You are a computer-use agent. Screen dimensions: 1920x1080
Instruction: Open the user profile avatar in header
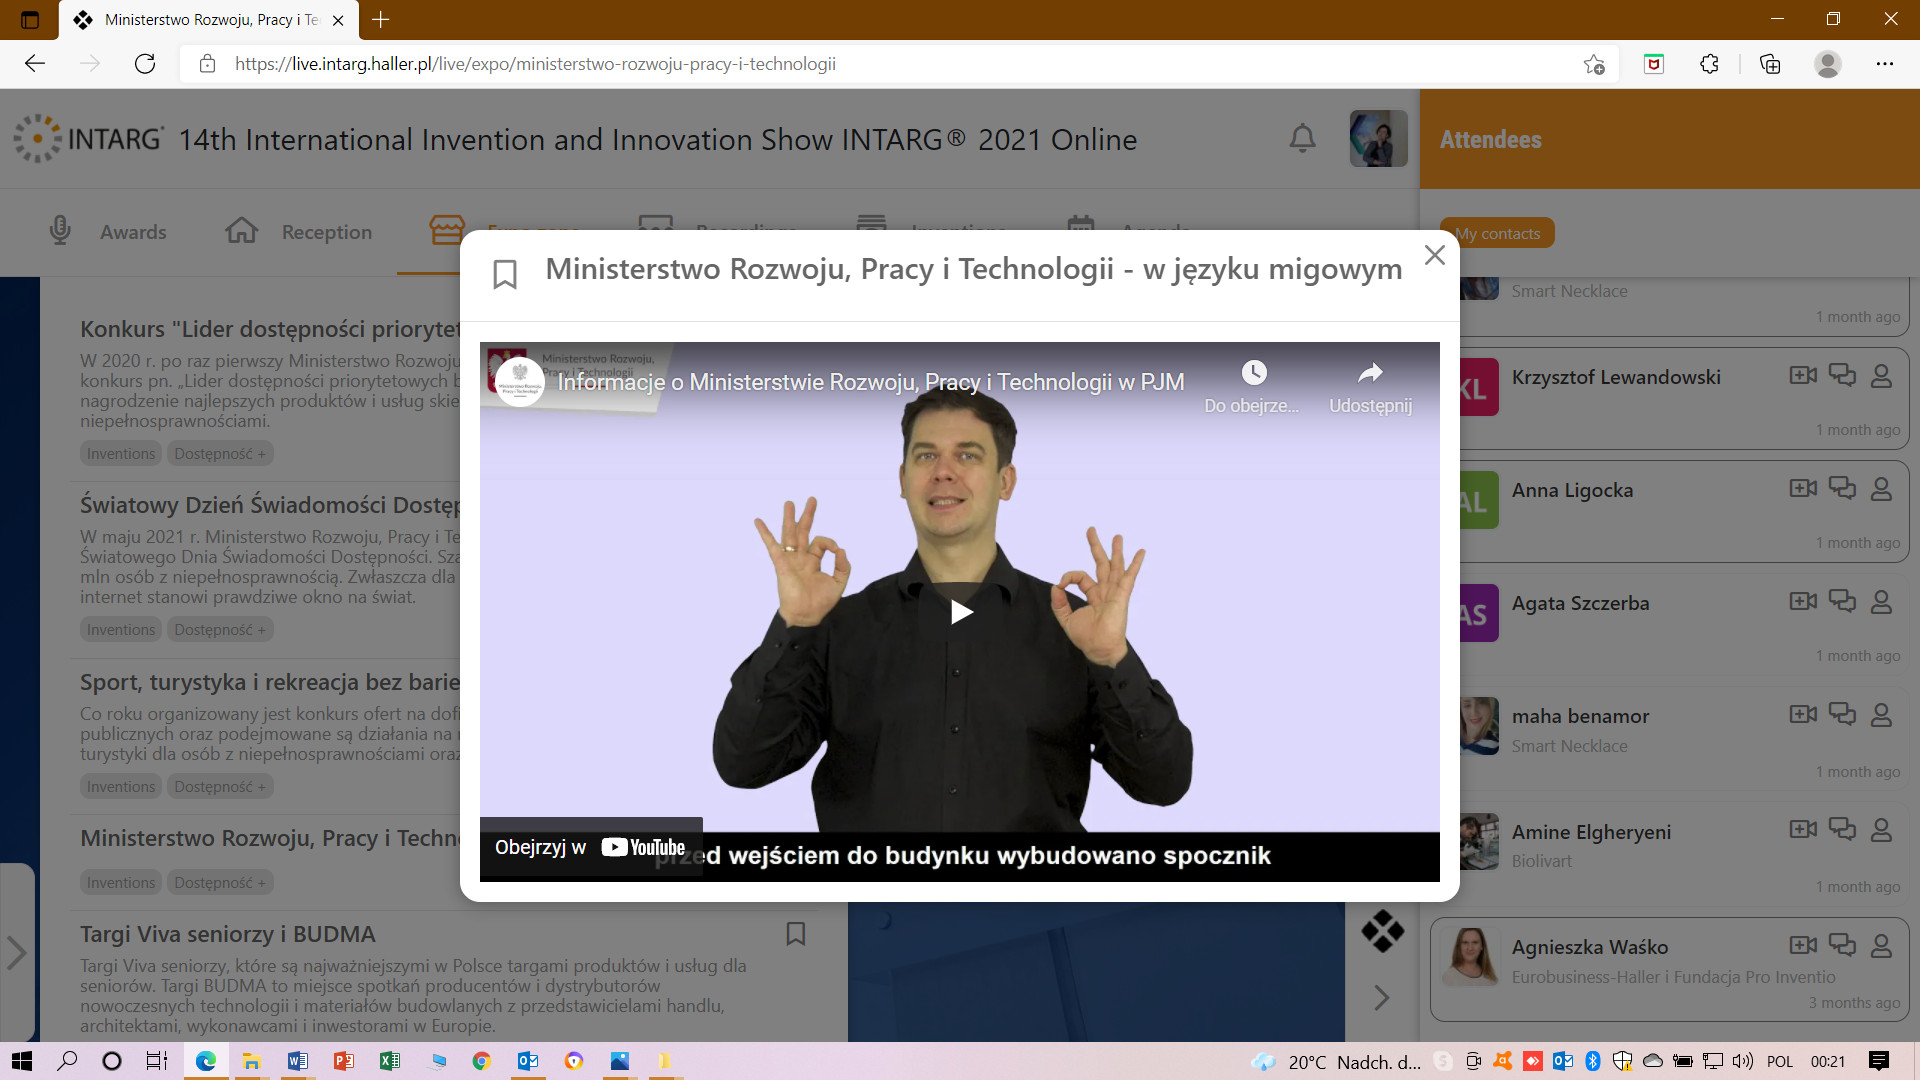click(1378, 138)
